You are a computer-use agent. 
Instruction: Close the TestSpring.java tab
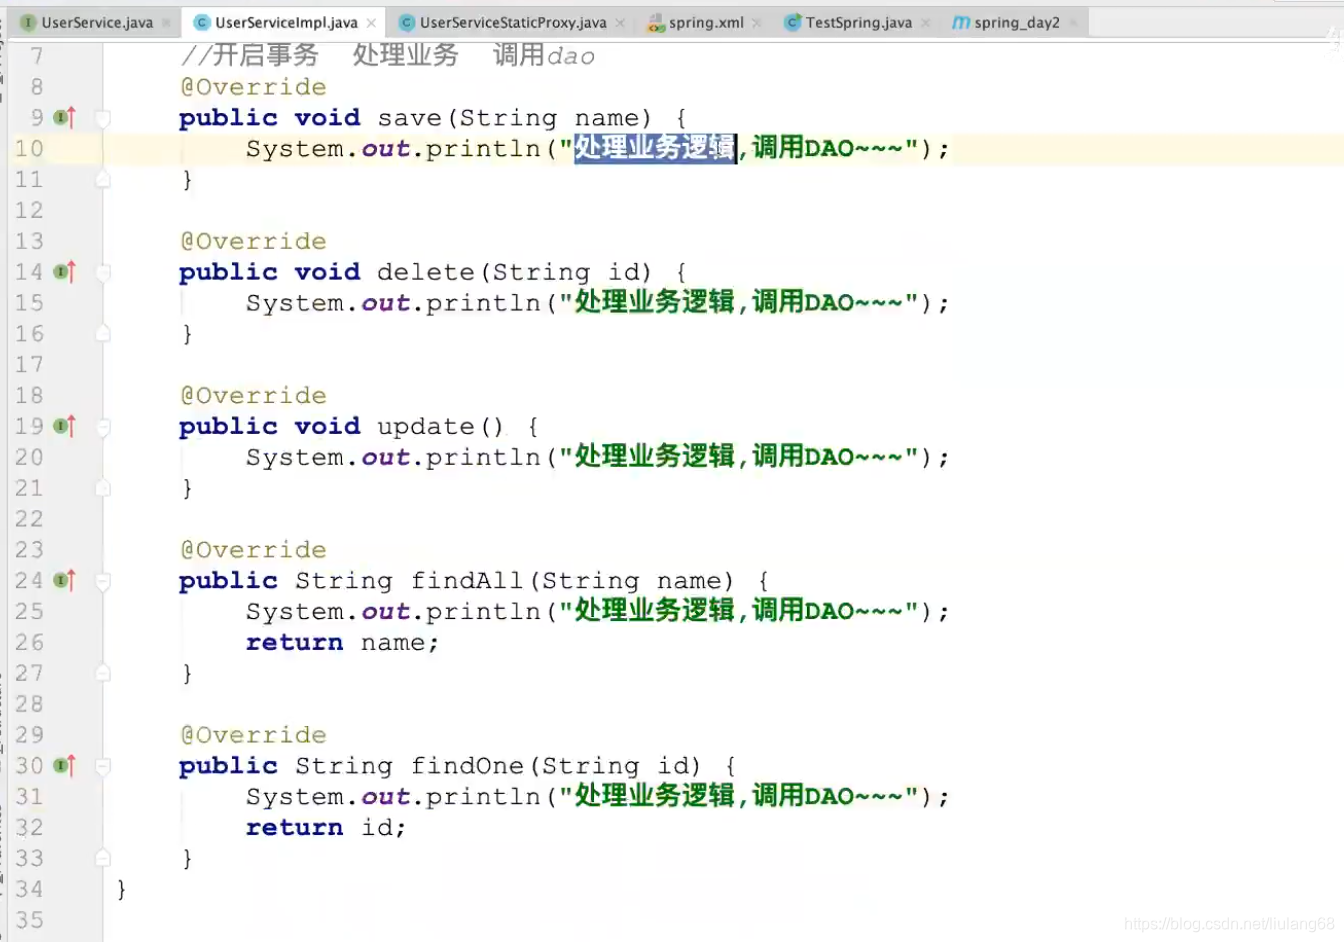tap(925, 23)
